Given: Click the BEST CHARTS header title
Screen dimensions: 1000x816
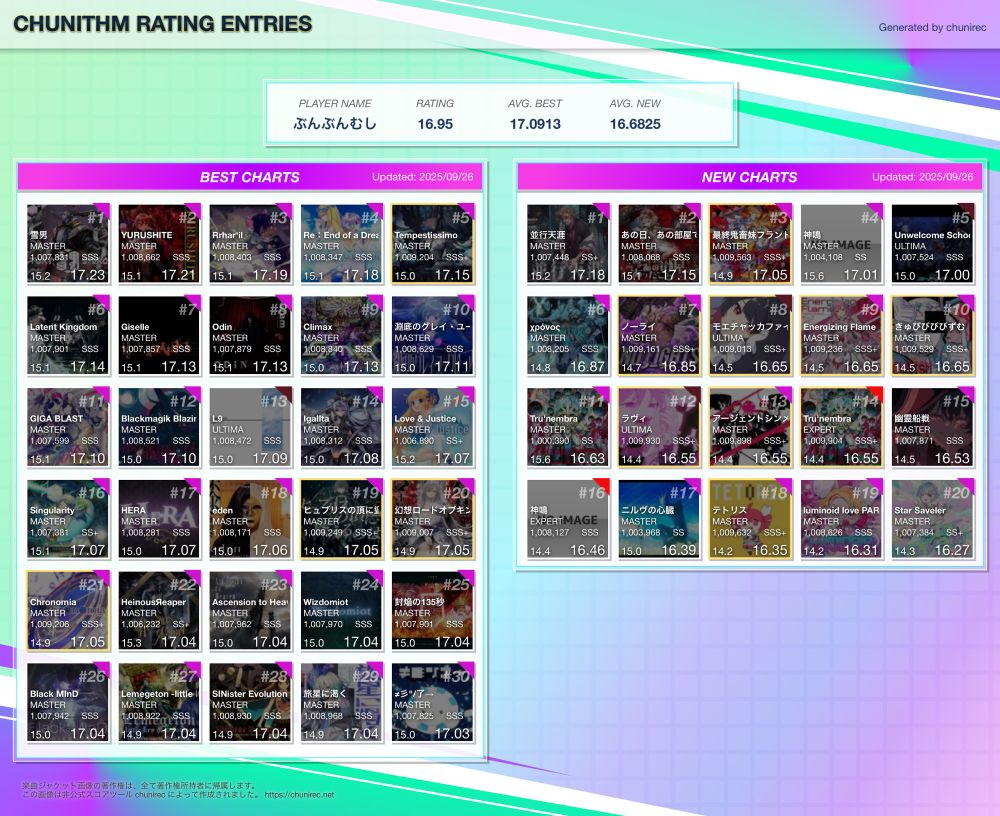Looking at the screenshot, I should coord(249,177).
